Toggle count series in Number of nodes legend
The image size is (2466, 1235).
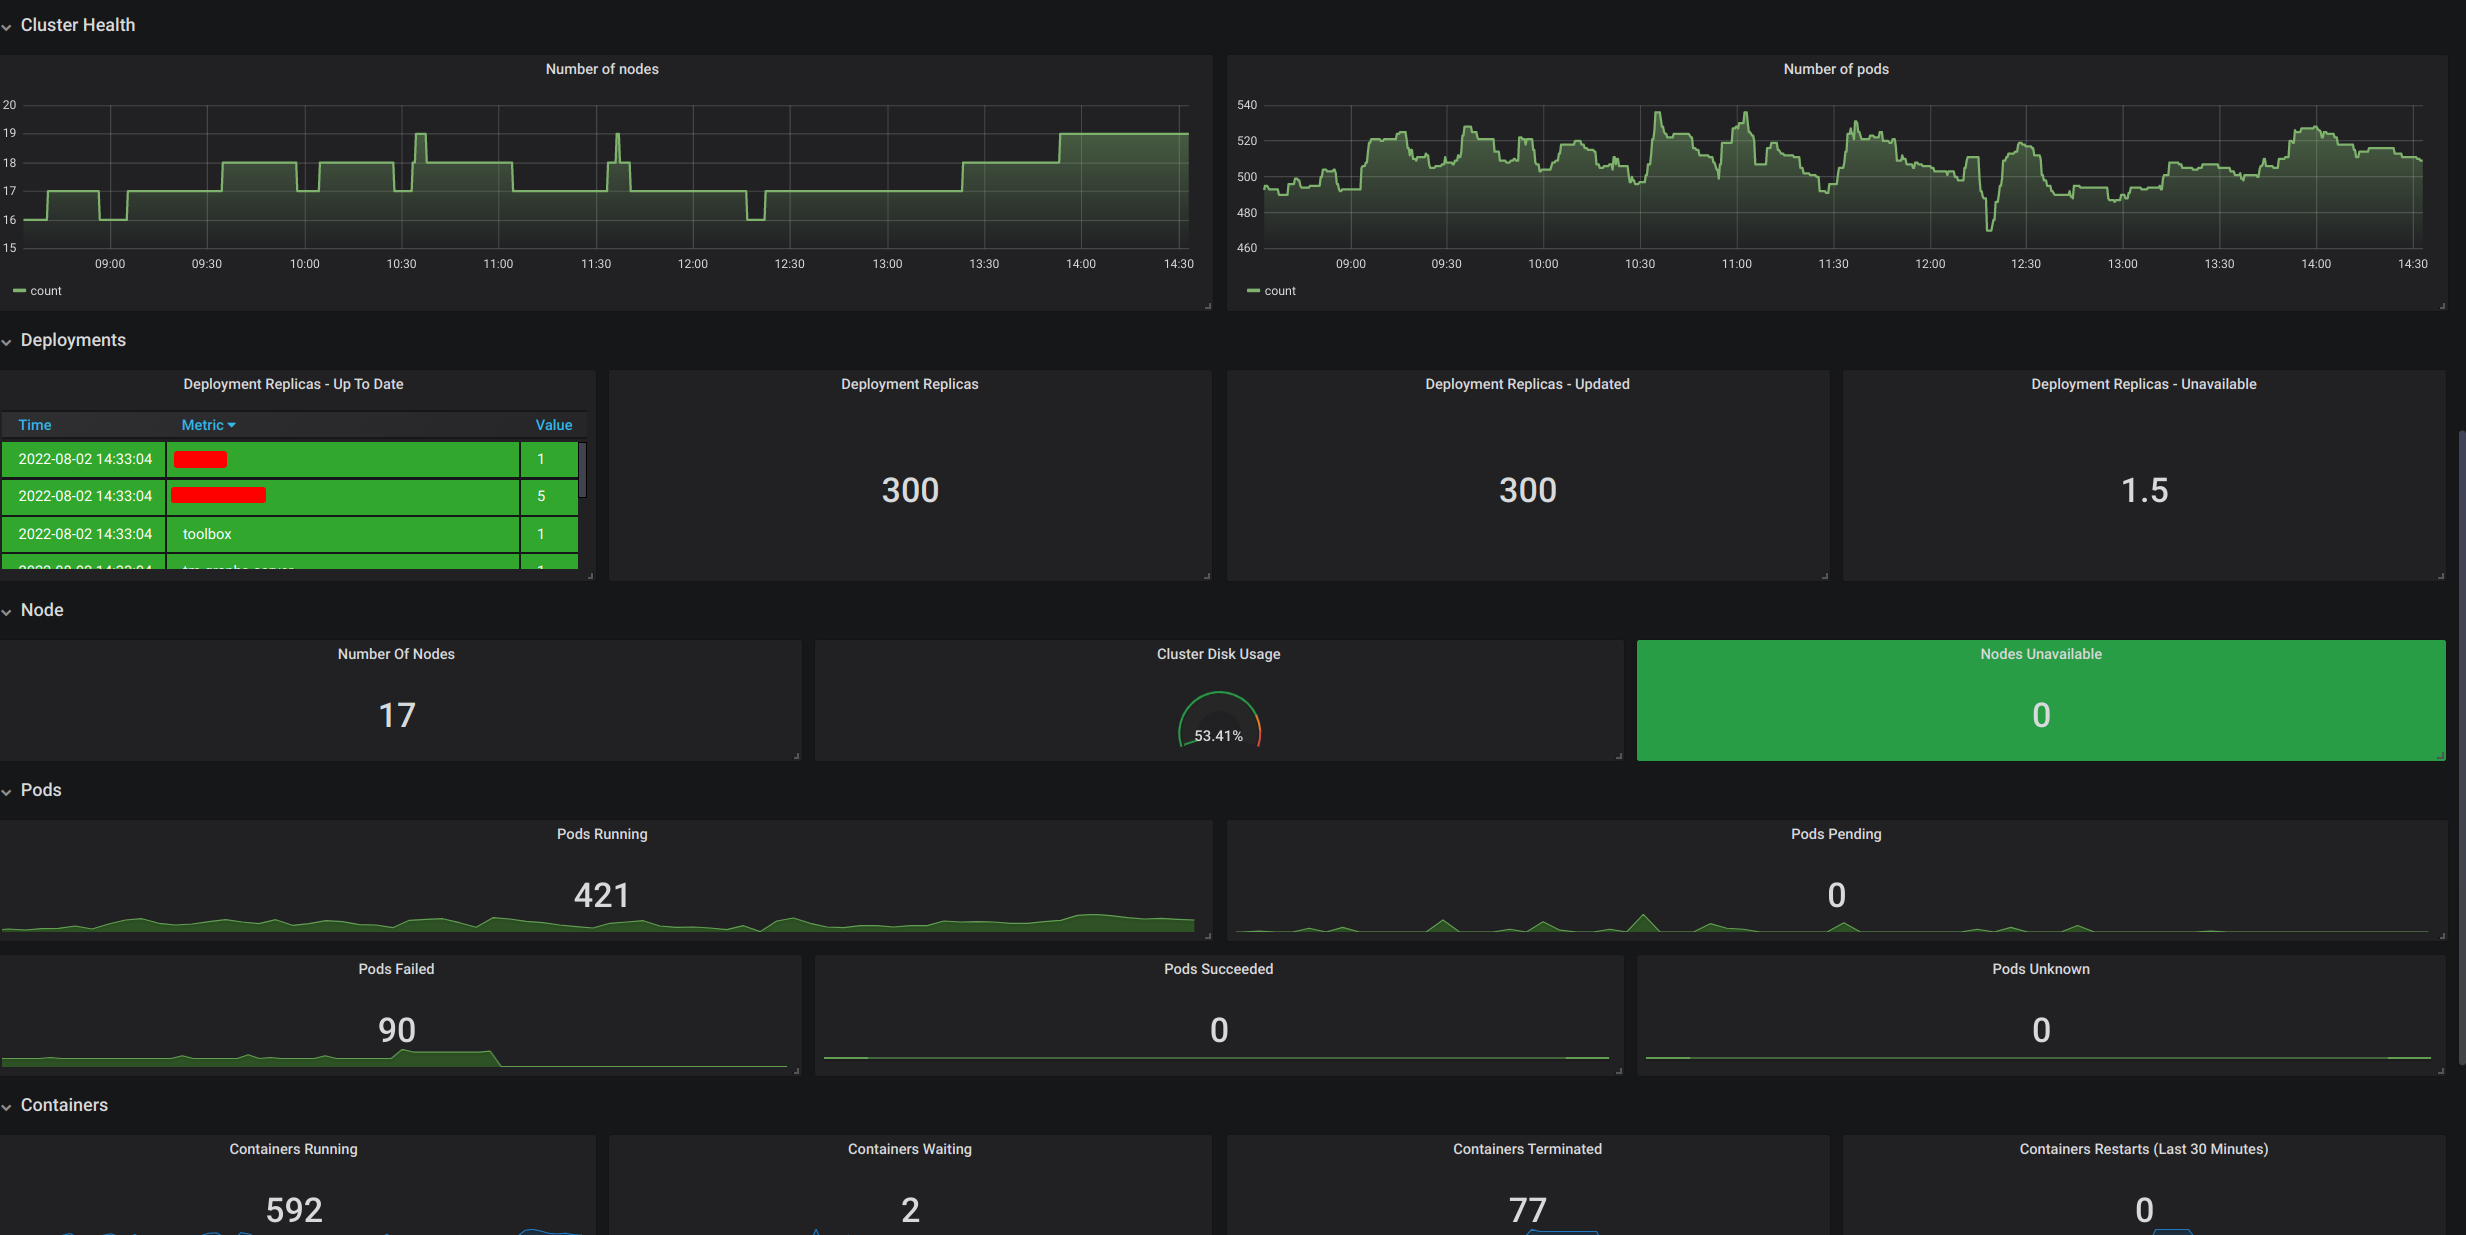coord(46,291)
